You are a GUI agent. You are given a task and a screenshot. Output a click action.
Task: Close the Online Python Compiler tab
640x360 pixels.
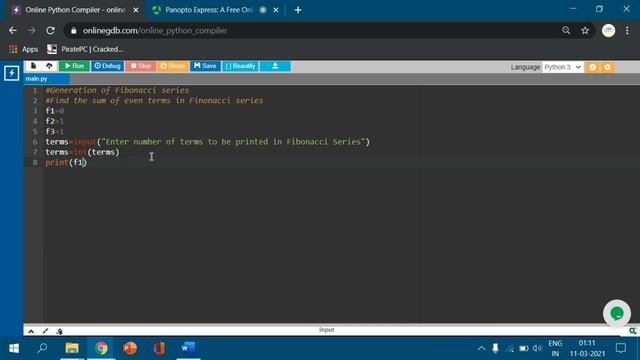(x=136, y=10)
